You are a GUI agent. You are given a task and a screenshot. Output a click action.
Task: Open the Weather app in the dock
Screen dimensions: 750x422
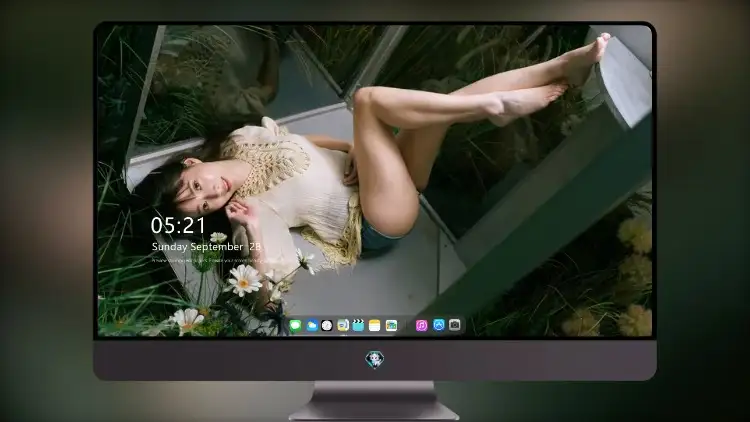pyautogui.click(x=312, y=326)
